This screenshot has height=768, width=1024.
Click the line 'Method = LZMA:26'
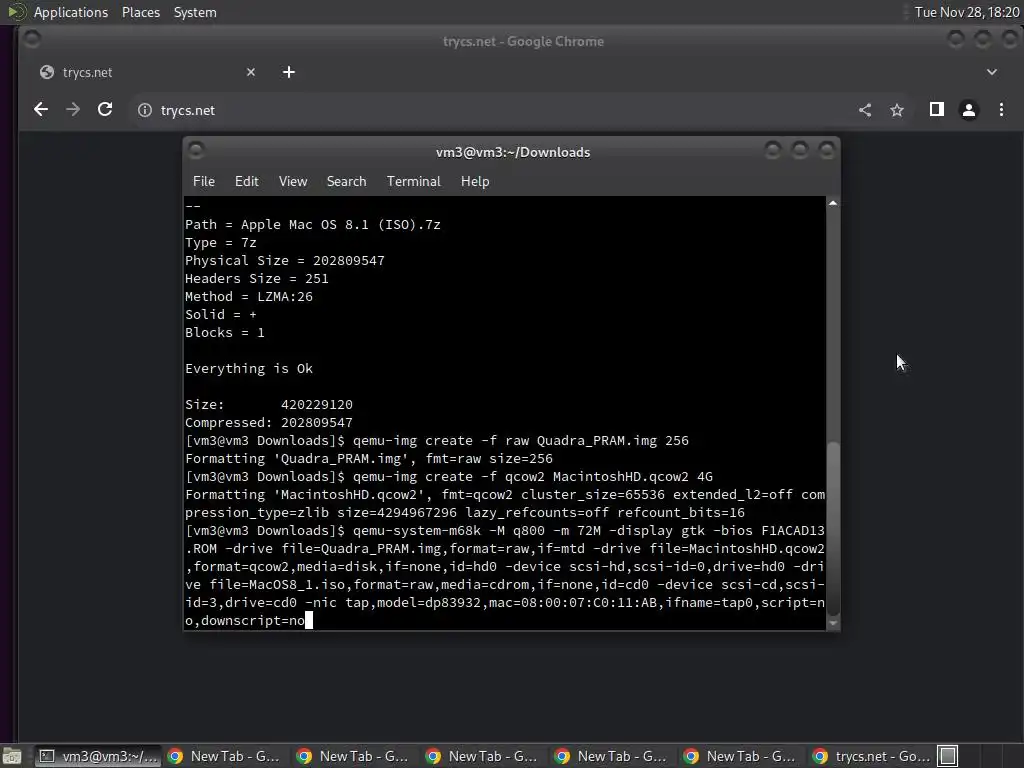click(249, 296)
